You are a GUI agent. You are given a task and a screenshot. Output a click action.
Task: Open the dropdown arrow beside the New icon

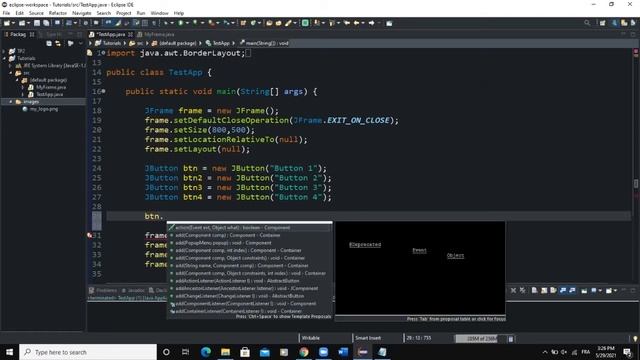click(x=13, y=23)
